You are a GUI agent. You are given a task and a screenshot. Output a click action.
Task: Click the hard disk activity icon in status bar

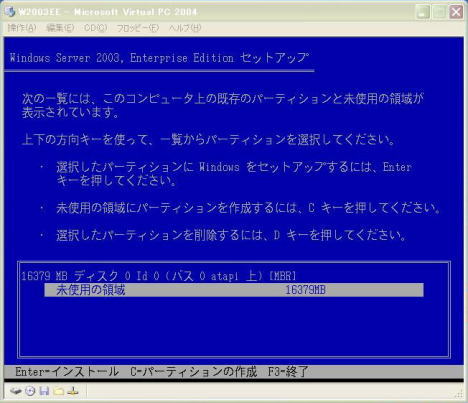(x=16, y=391)
